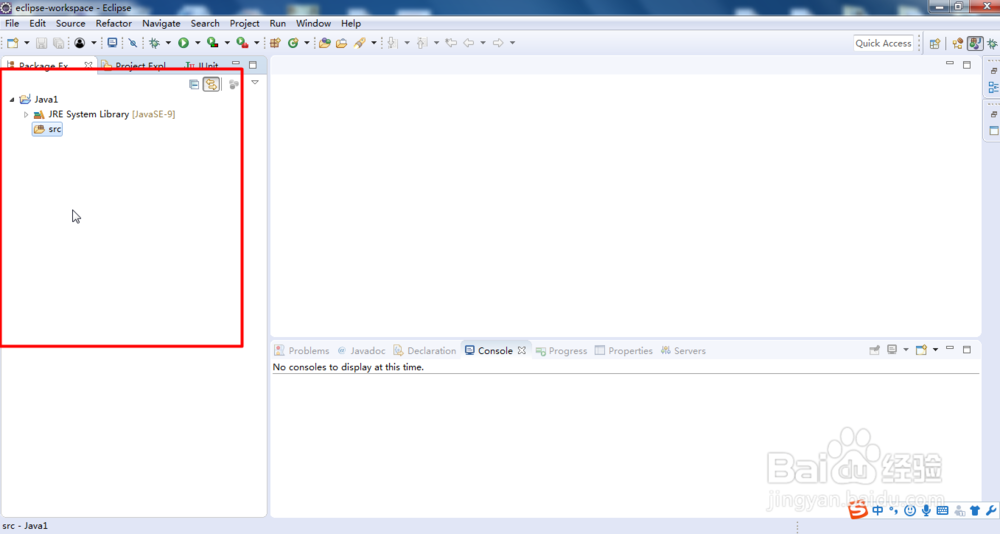The image size is (1000, 534).
Task: Click the Open Type icon
Action: point(325,43)
